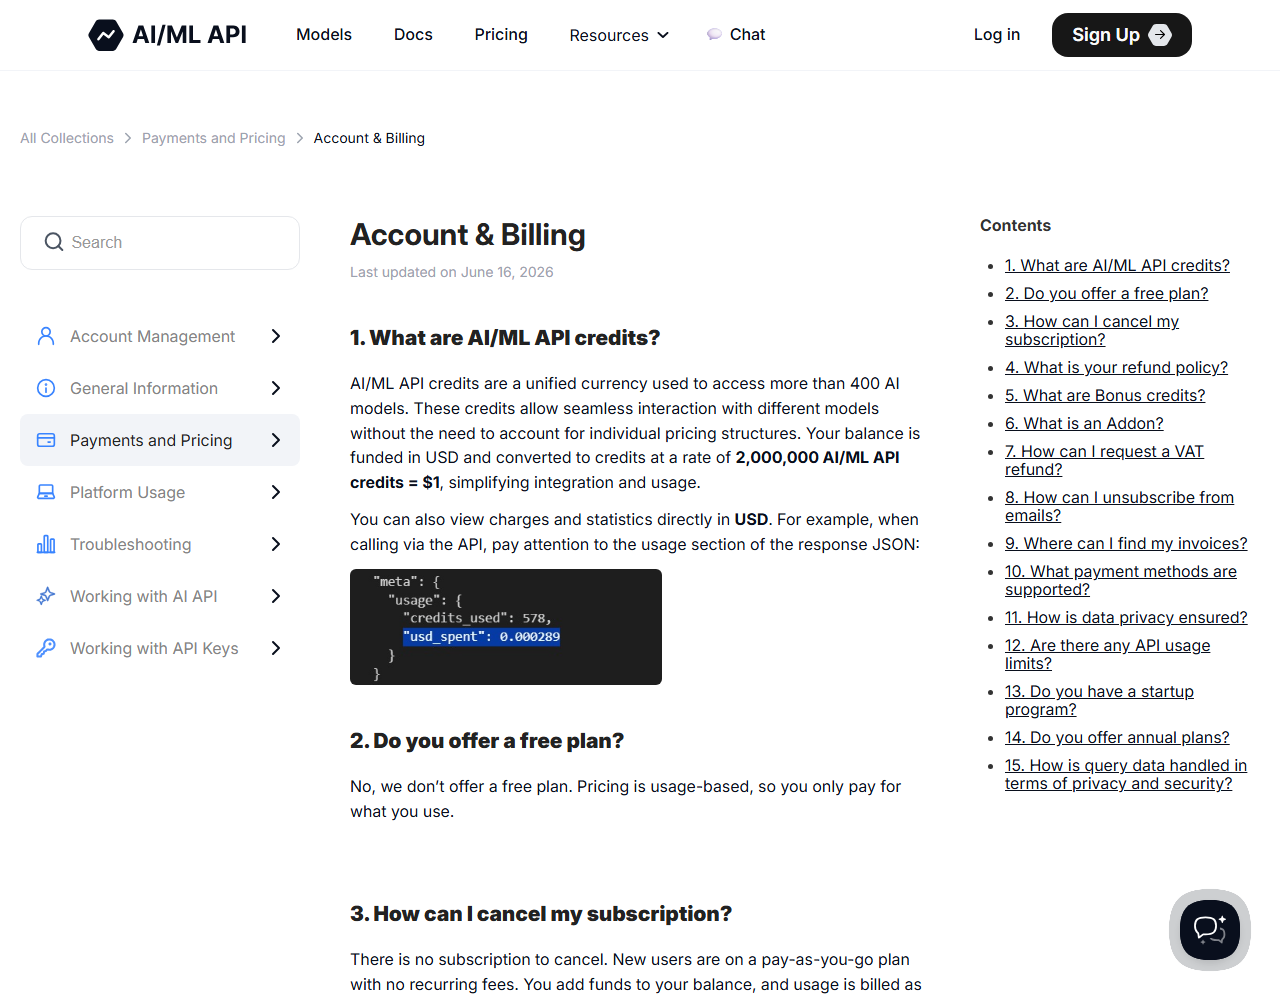Screen dimensions: 1280x1000
Task: Click heading 1. What are AI/ML API credits?
Action: 505,338
